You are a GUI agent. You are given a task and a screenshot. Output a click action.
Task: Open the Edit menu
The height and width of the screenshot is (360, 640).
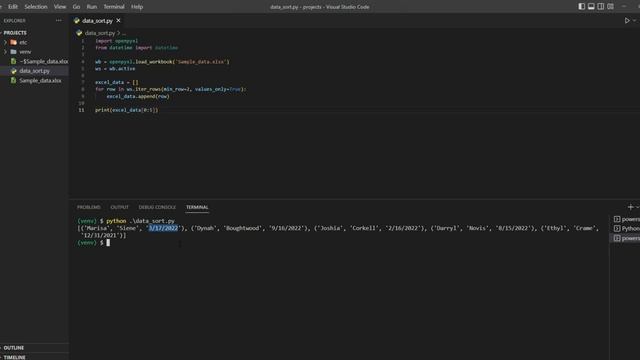click(13, 7)
